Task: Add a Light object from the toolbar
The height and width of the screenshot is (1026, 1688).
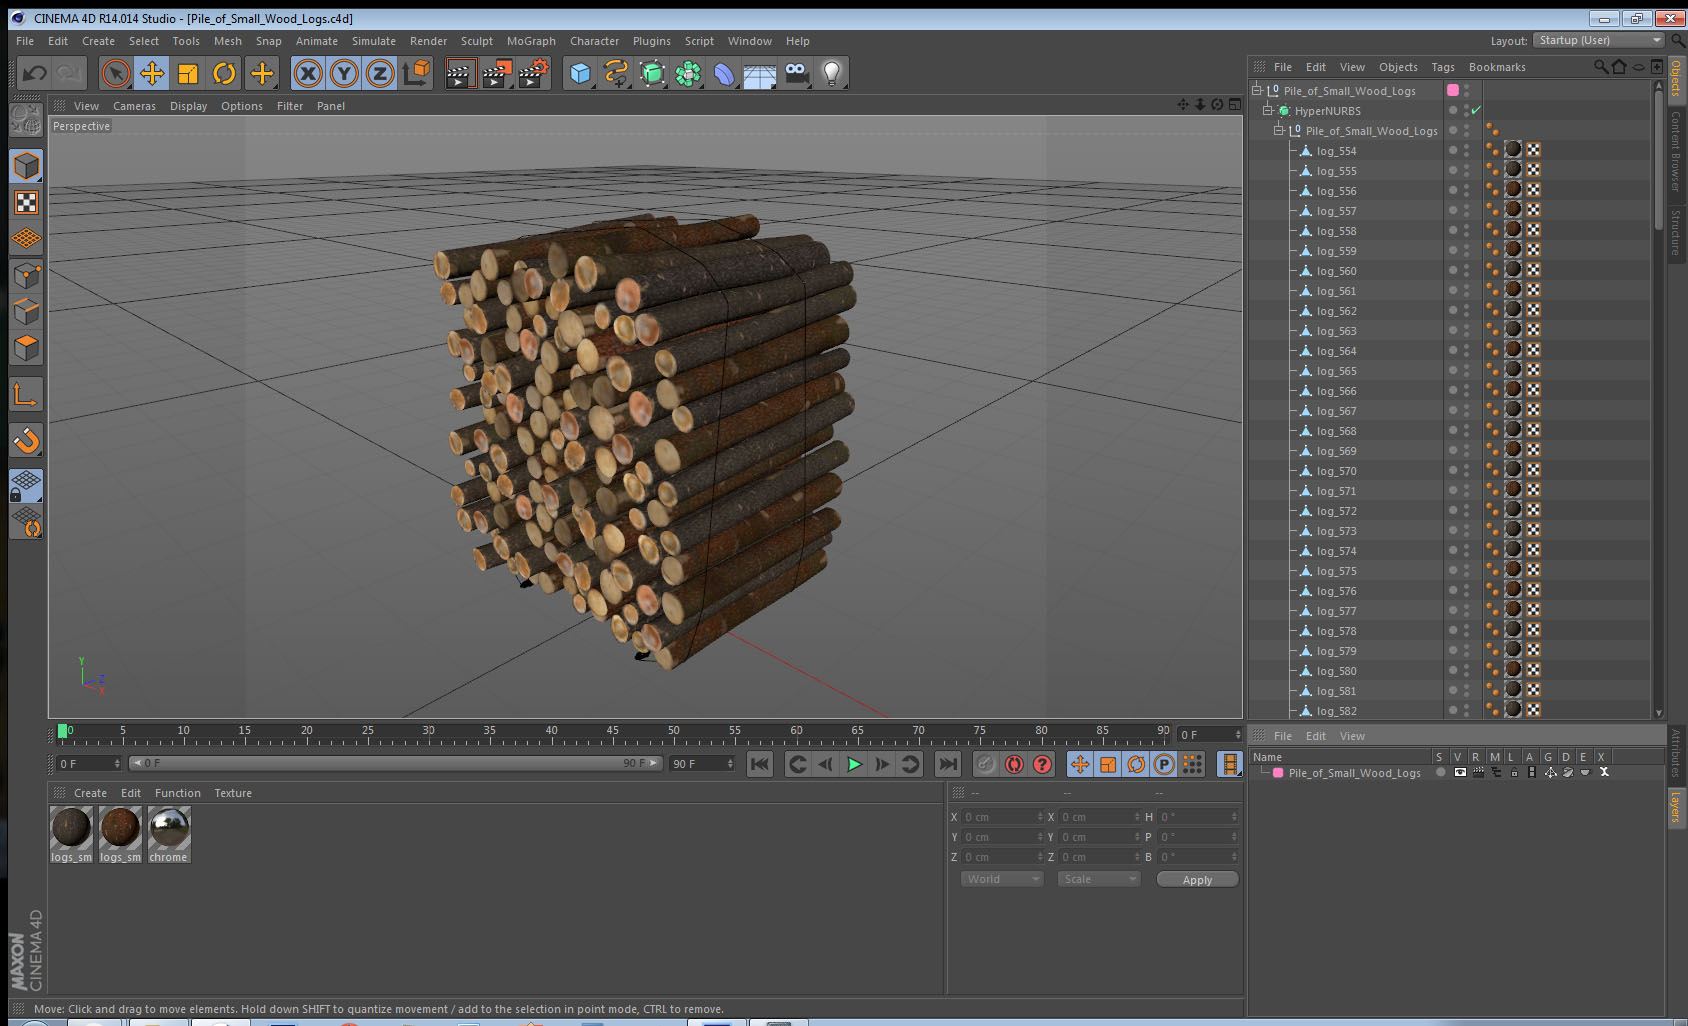Action: [x=831, y=73]
